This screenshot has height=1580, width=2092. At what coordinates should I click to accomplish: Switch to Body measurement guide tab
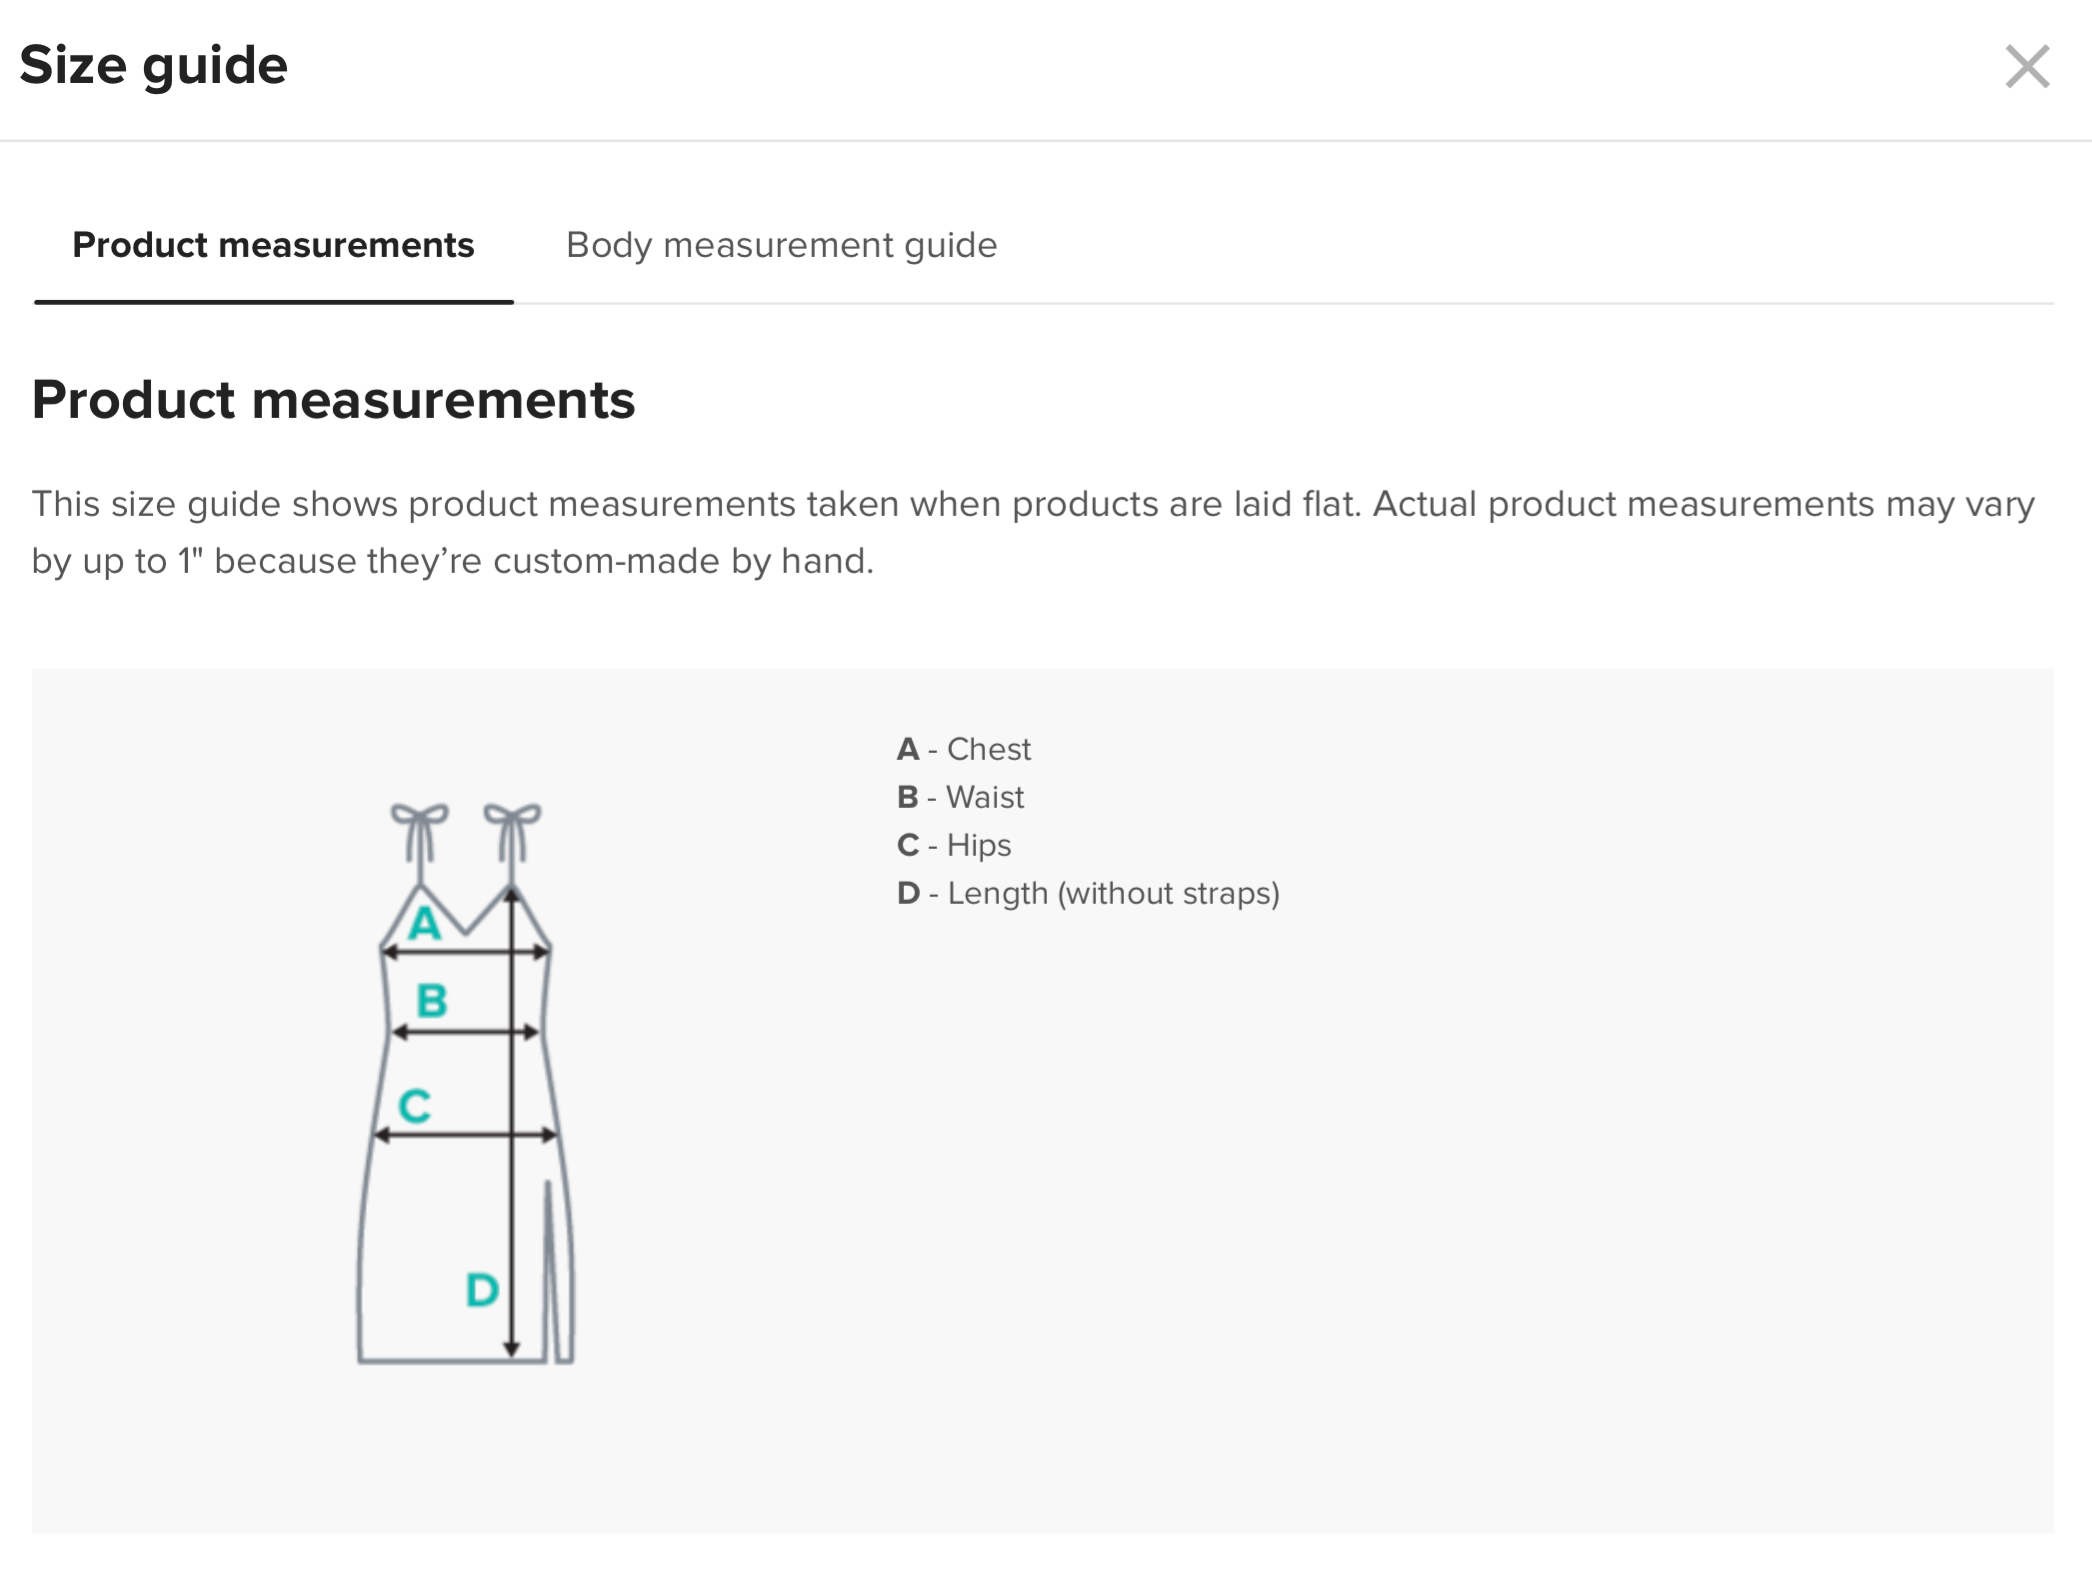click(781, 245)
